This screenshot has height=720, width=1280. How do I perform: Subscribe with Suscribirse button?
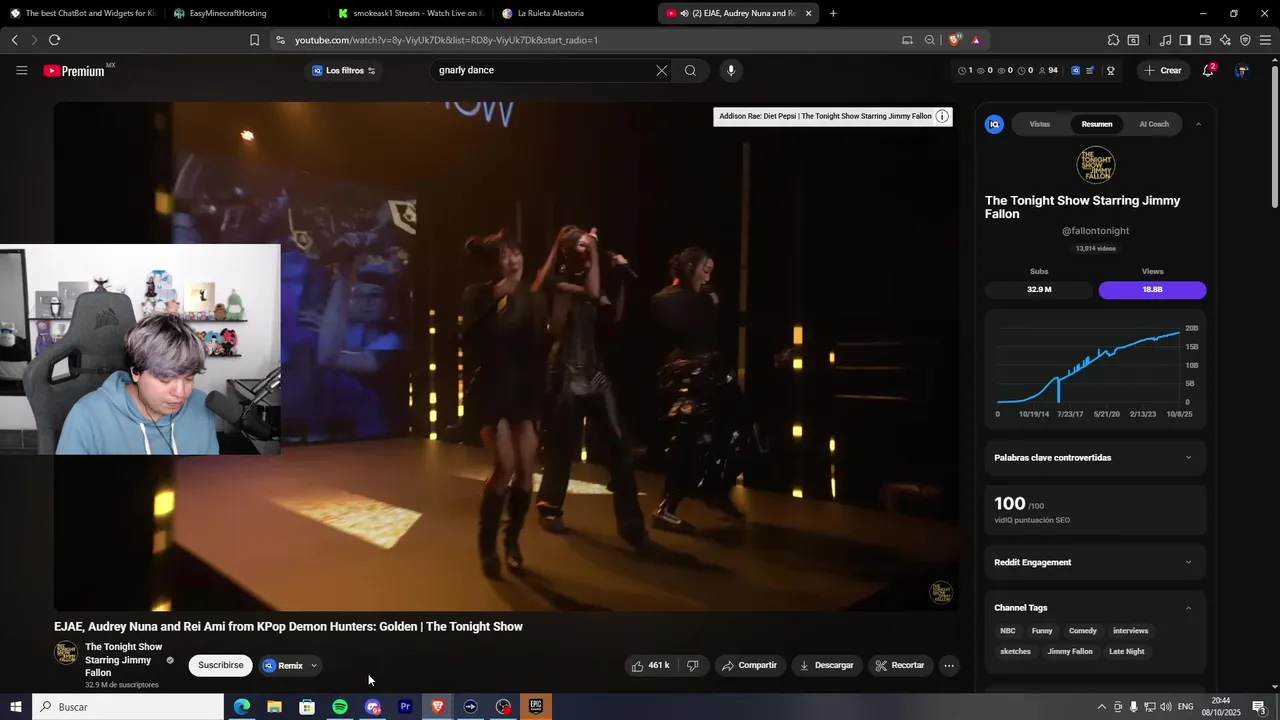coord(221,665)
